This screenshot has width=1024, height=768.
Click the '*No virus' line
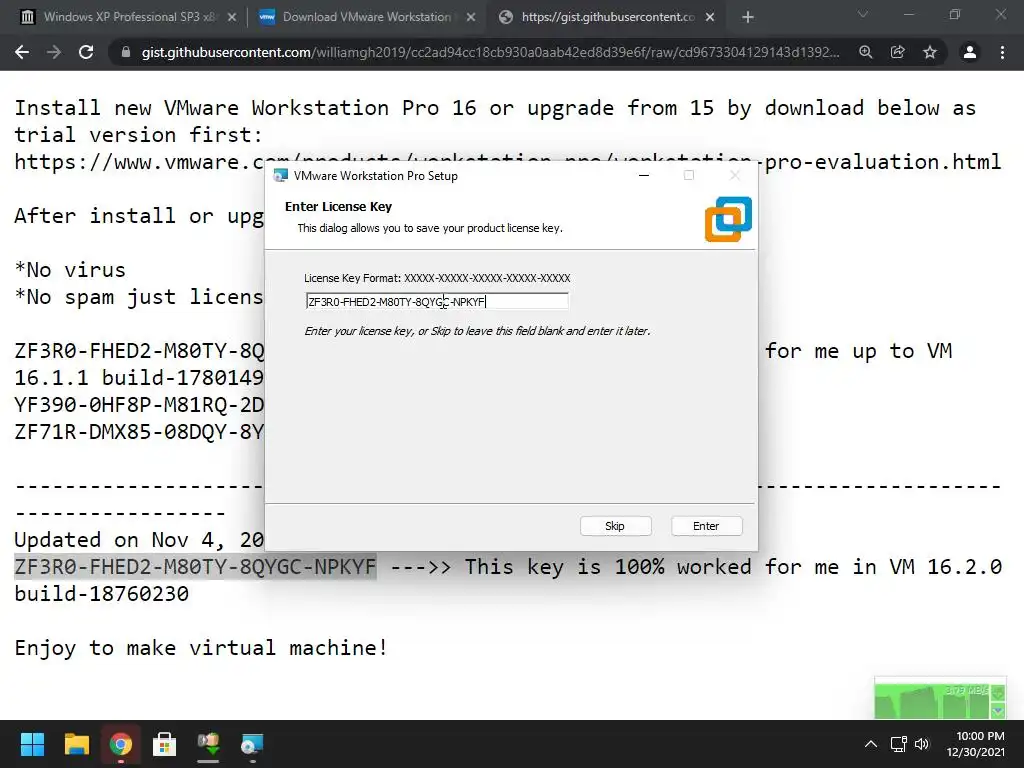[x=70, y=270]
